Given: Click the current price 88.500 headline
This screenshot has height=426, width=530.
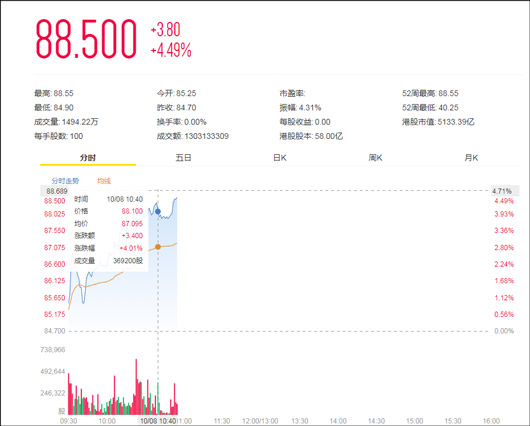Looking at the screenshot, I should (86, 39).
